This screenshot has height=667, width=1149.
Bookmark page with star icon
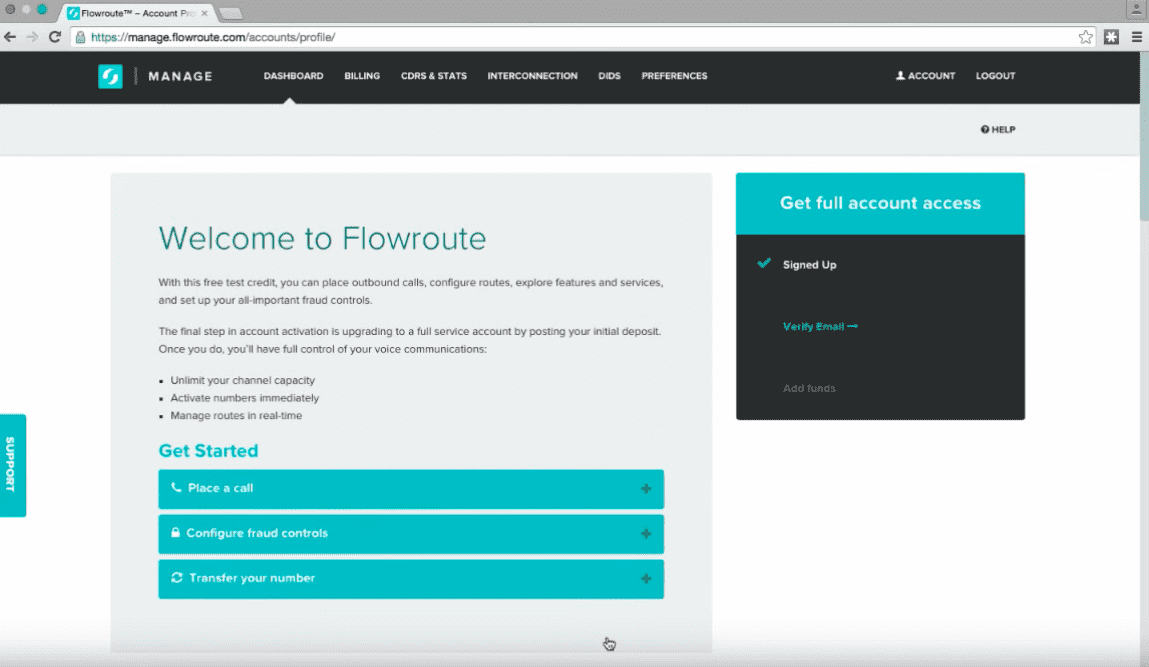(1085, 37)
